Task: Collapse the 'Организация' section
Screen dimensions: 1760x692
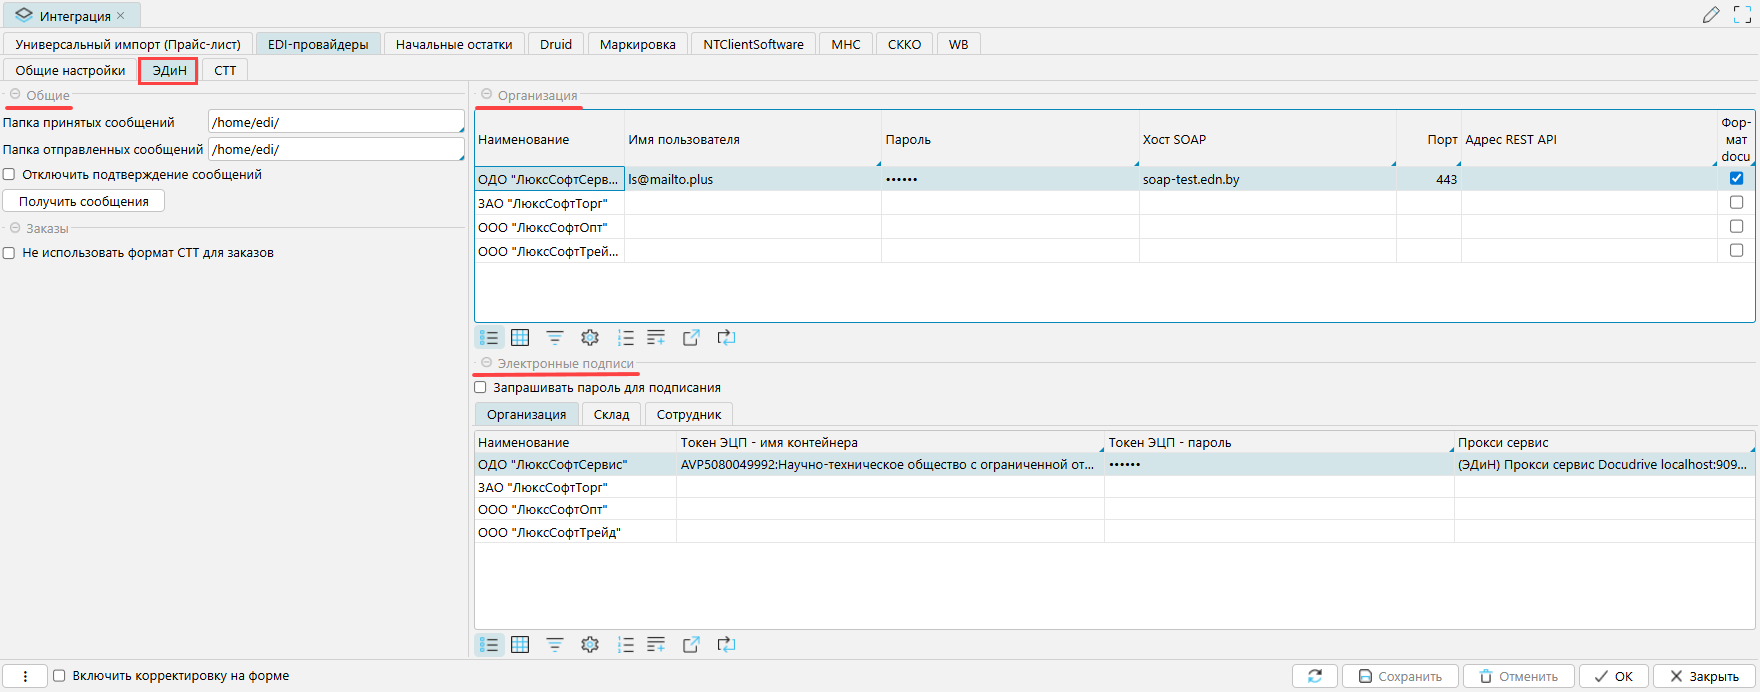Action: coord(487,94)
